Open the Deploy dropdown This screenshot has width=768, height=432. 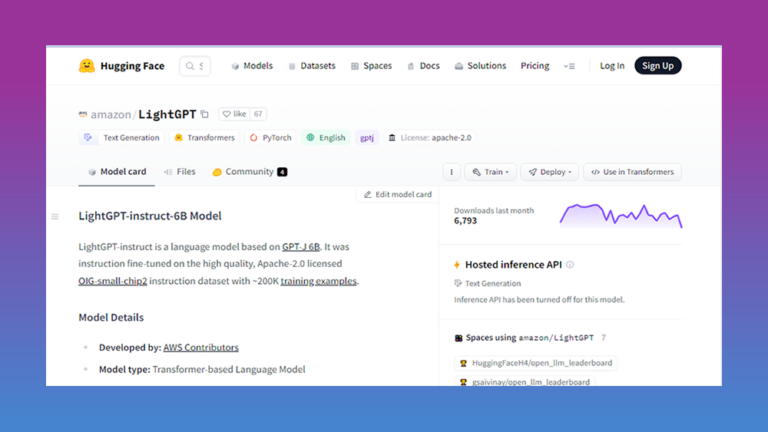click(550, 172)
